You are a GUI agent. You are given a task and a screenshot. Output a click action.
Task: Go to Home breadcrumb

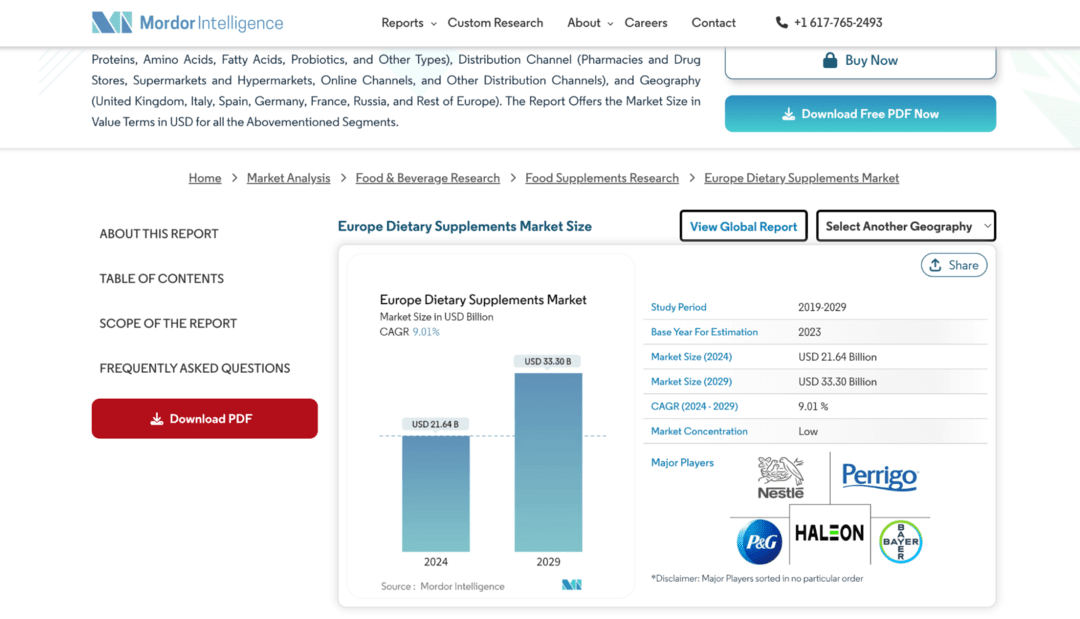click(205, 178)
